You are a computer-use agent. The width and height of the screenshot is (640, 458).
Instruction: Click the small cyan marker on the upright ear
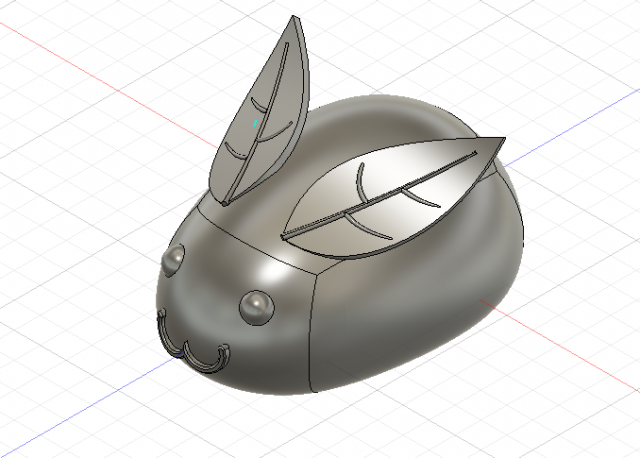coord(255,123)
